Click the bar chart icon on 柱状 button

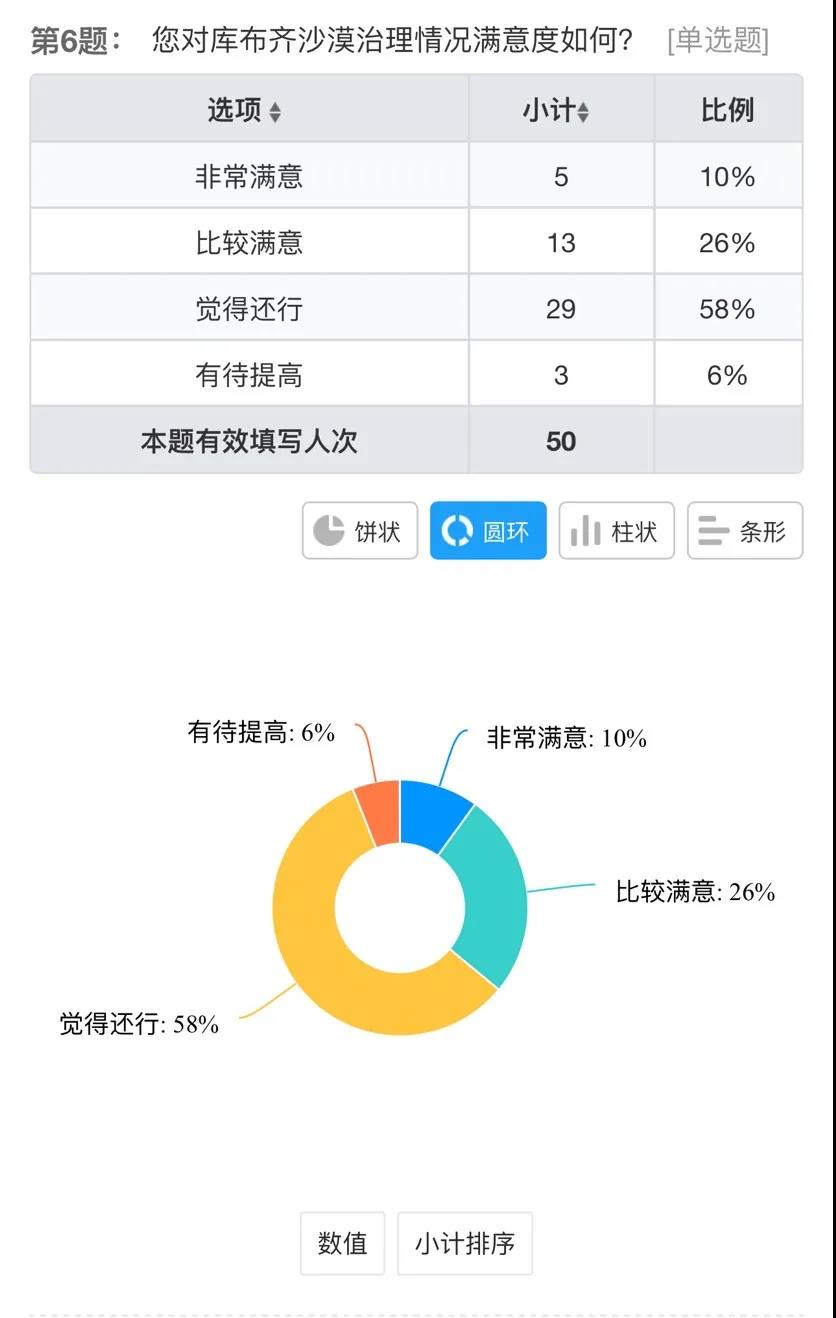pyautogui.click(x=585, y=531)
